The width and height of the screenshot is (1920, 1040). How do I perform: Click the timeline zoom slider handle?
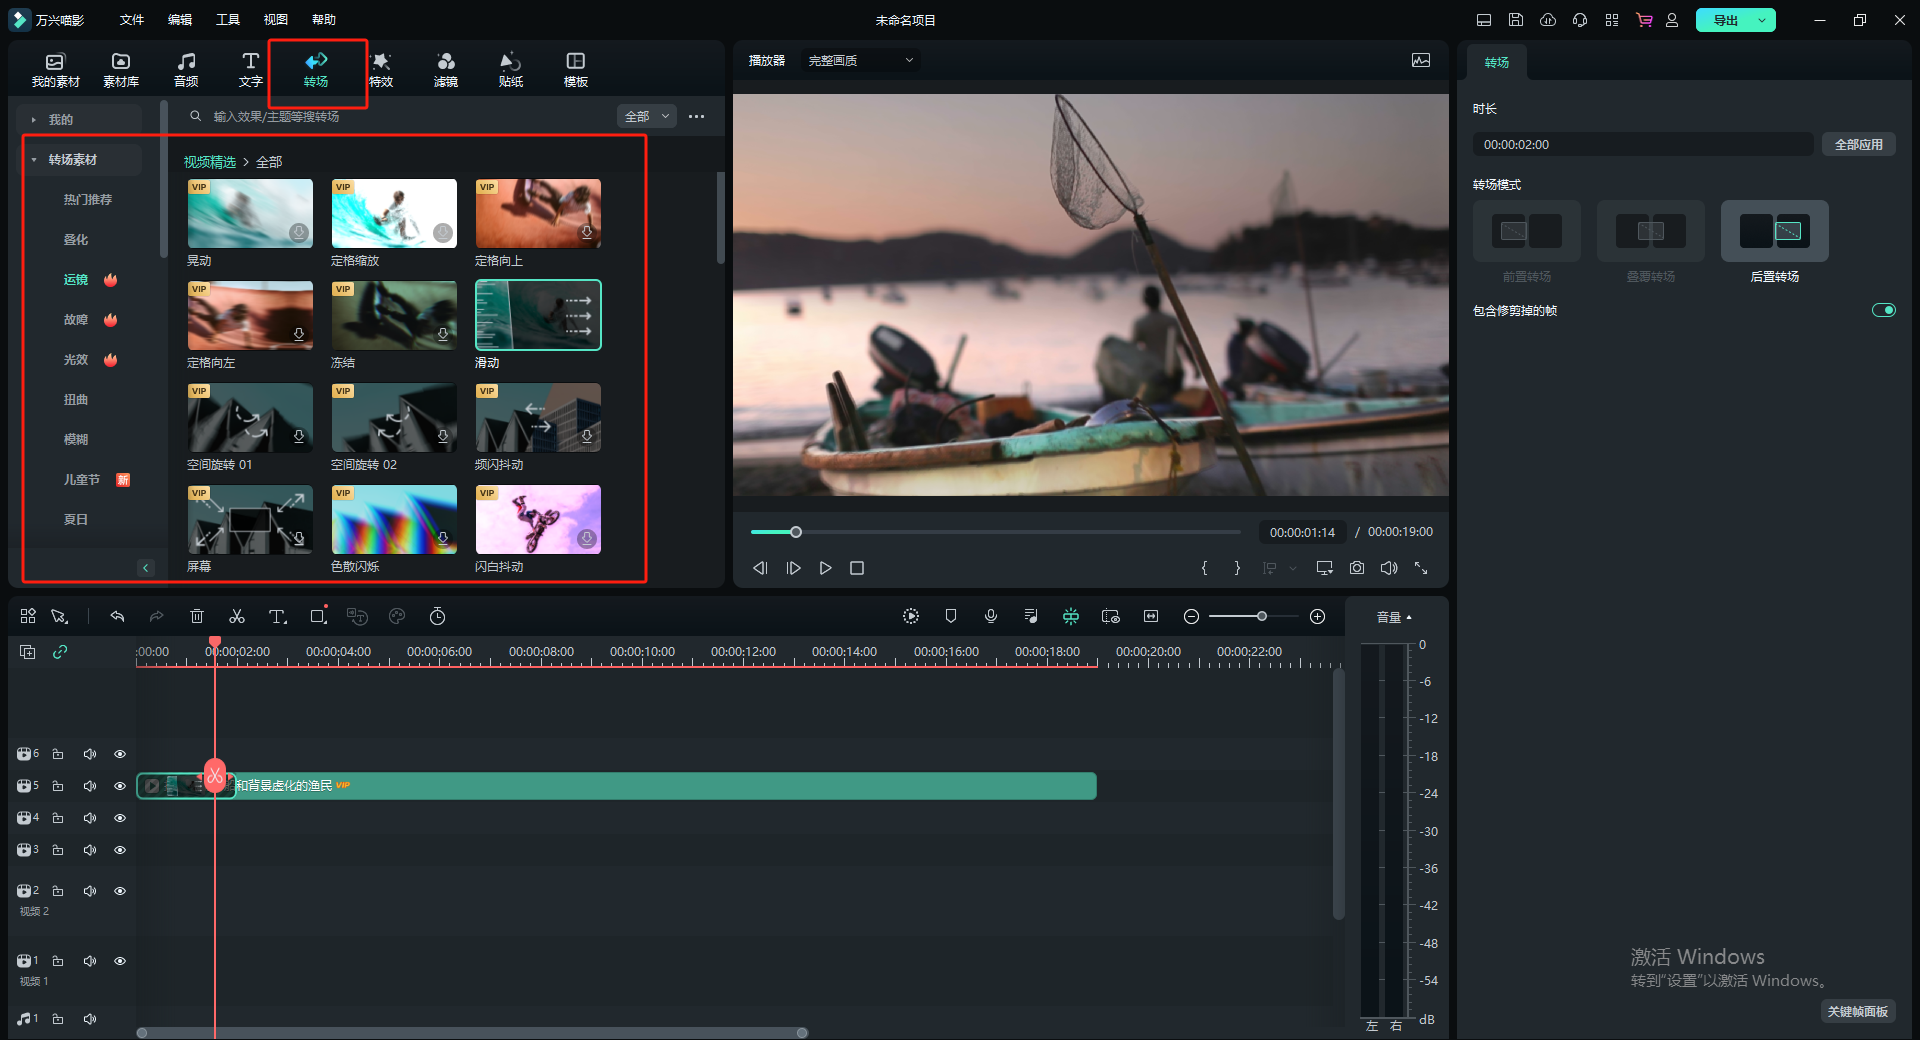point(1262,617)
